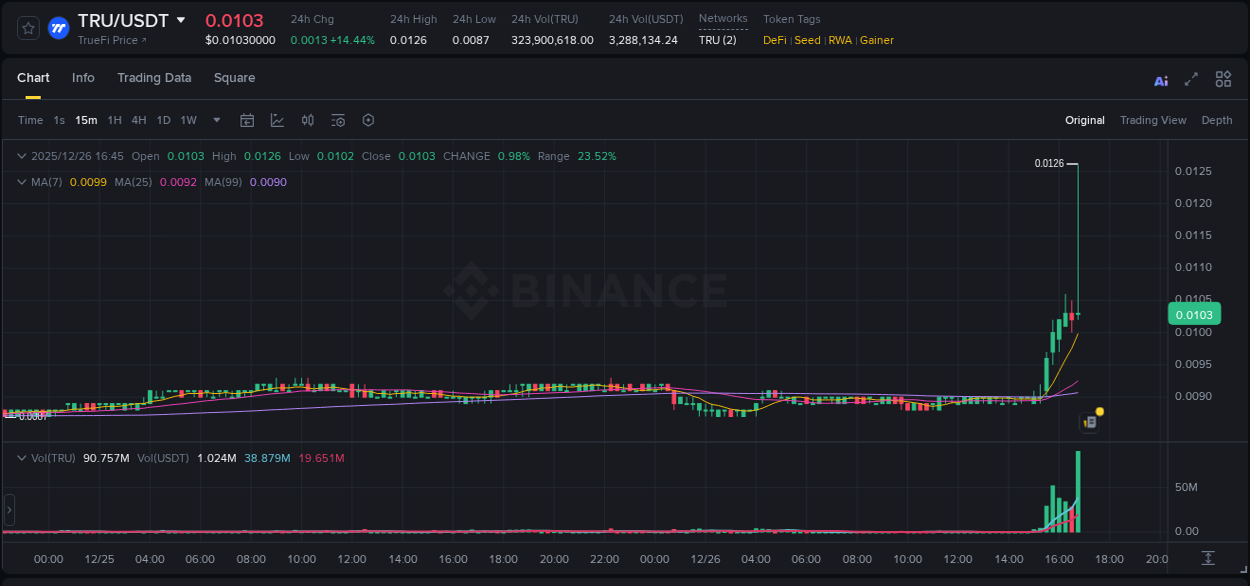
Task: Open the chart settings hexagon icon
Action: pos(368,120)
